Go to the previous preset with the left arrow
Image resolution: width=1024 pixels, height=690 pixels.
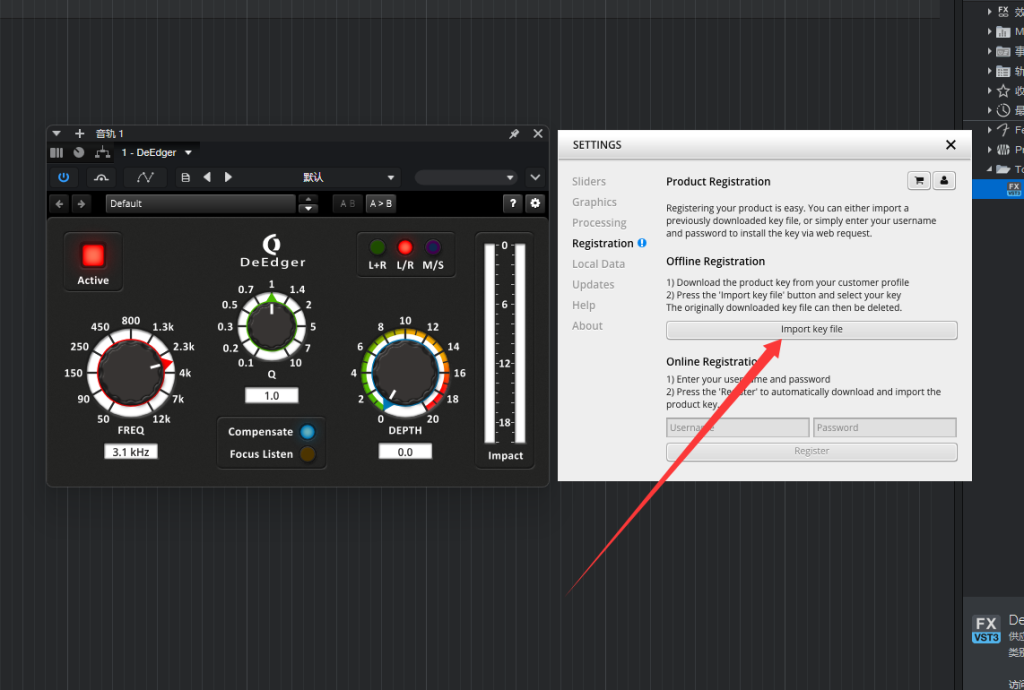click(x=59, y=204)
